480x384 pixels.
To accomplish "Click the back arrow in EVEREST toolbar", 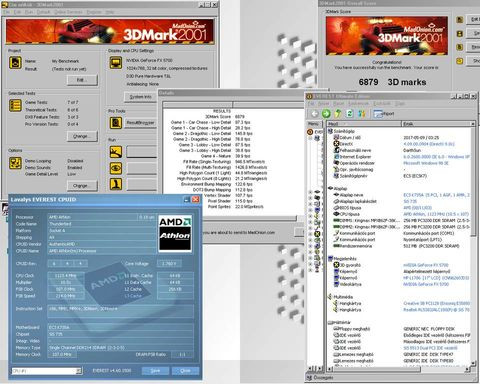I will coord(314,113).
